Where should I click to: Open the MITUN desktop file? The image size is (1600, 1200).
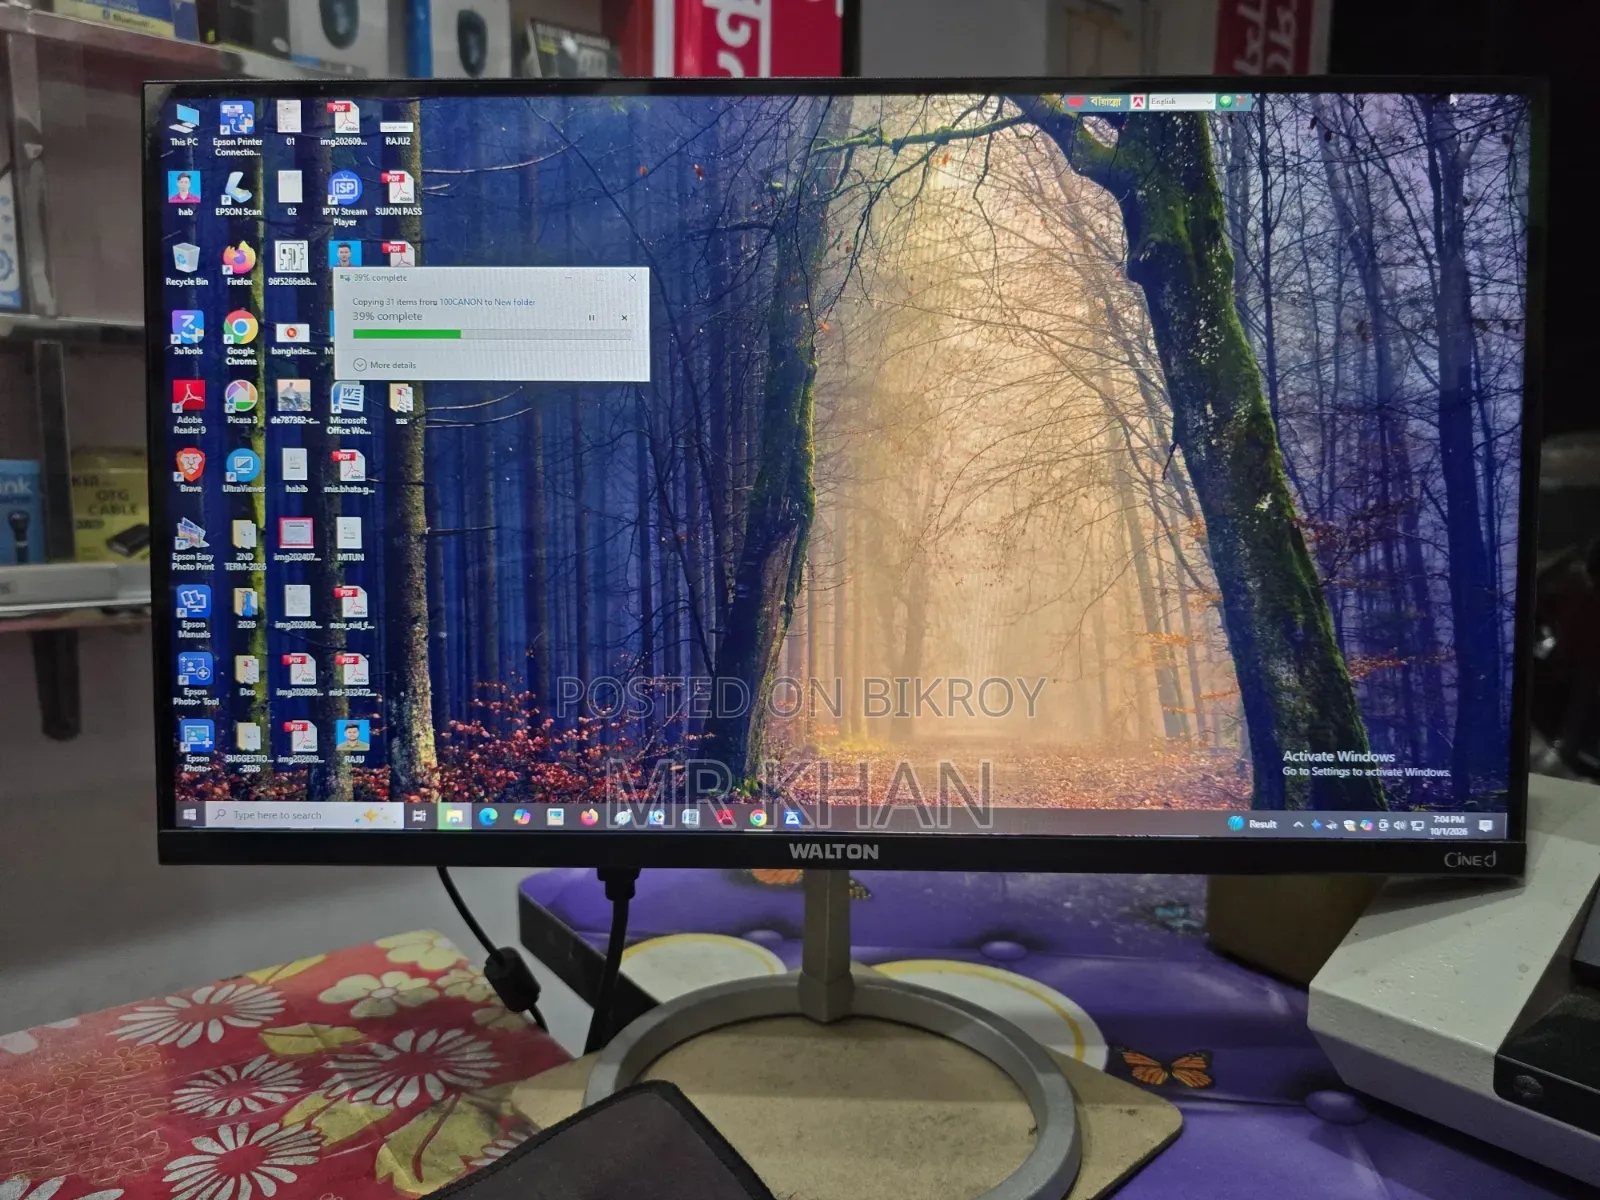(350, 540)
